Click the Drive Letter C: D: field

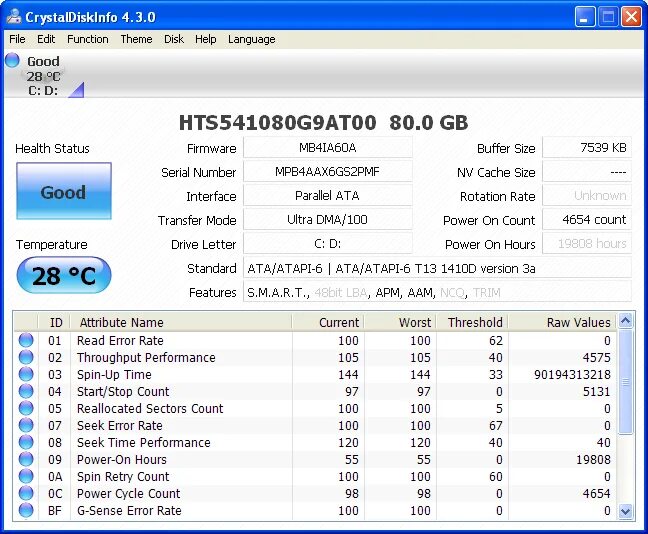[328, 243]
